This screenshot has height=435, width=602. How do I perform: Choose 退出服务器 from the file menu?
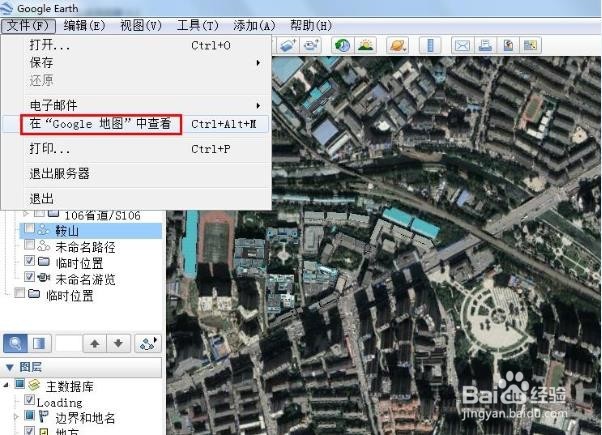click(136, 174)
